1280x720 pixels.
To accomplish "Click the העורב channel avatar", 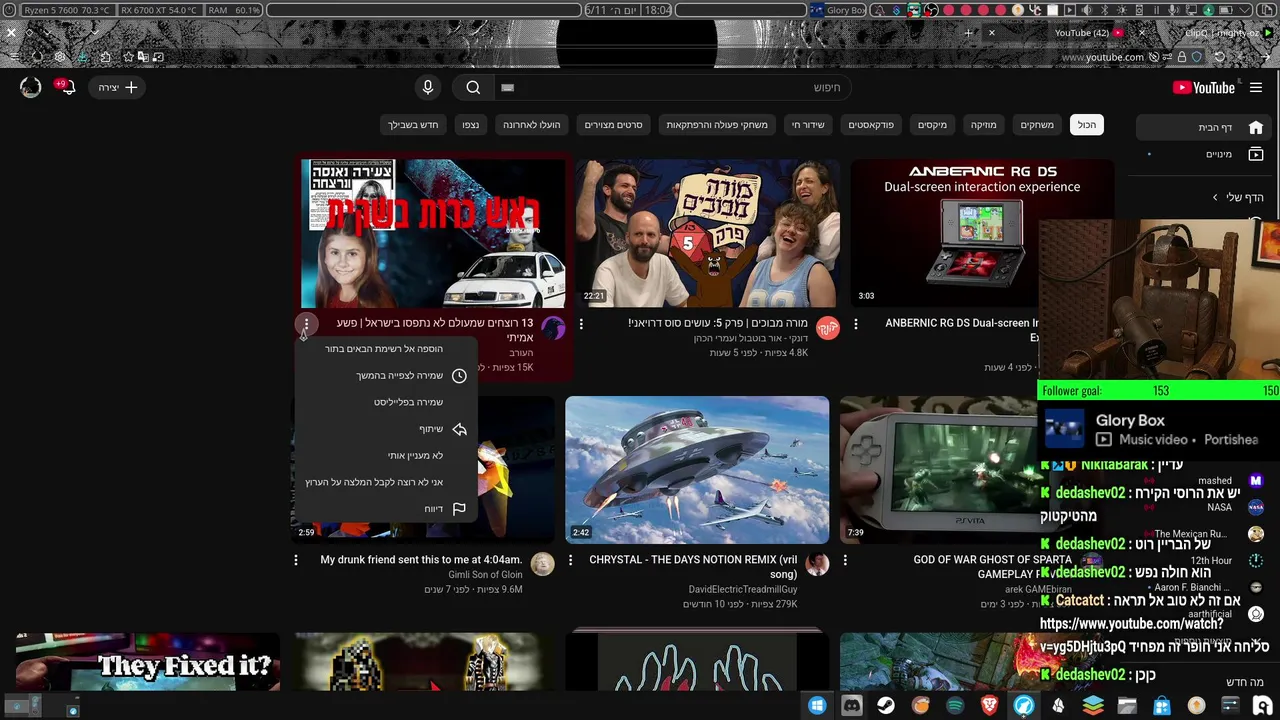I will pos(553,328).
